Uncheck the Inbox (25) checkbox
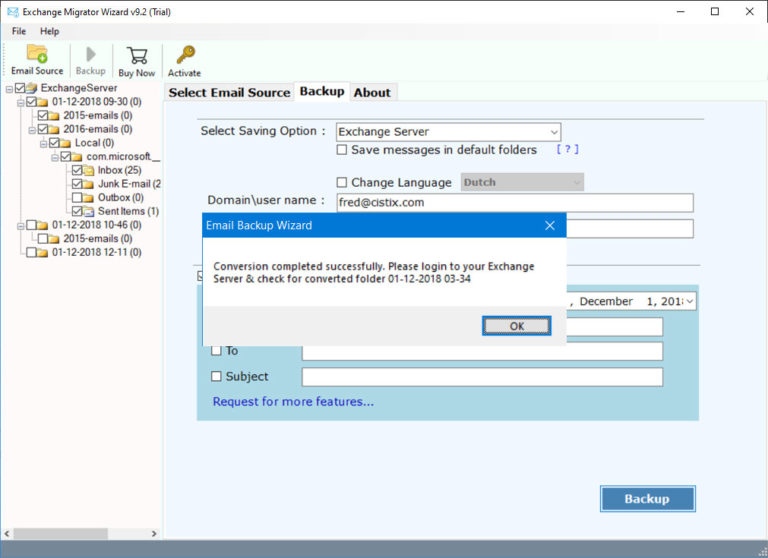Screen dimensions: 768x558 77,170
